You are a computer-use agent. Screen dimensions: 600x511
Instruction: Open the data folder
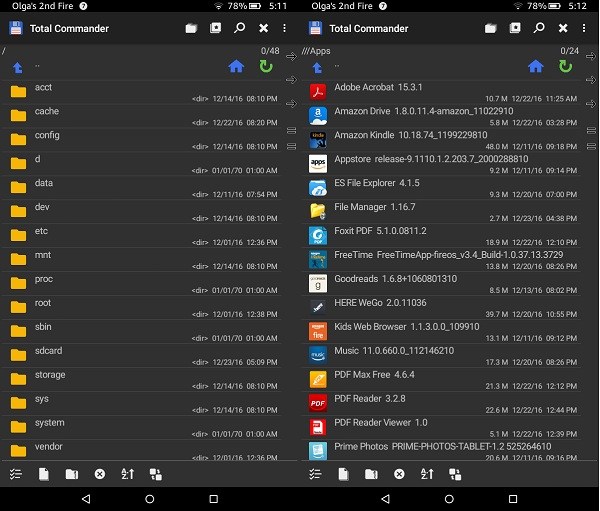(x=142, y=188)
